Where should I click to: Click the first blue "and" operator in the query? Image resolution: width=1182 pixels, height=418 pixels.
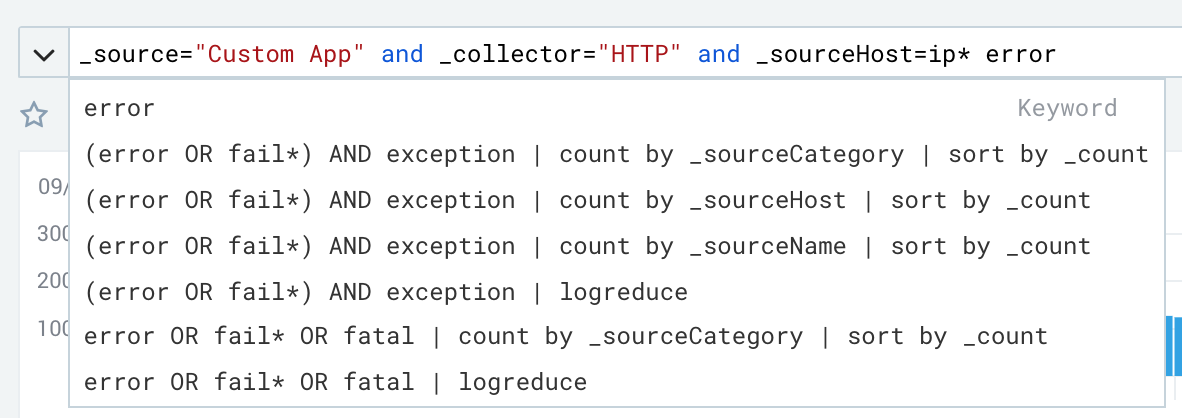[x=403, y=54]
